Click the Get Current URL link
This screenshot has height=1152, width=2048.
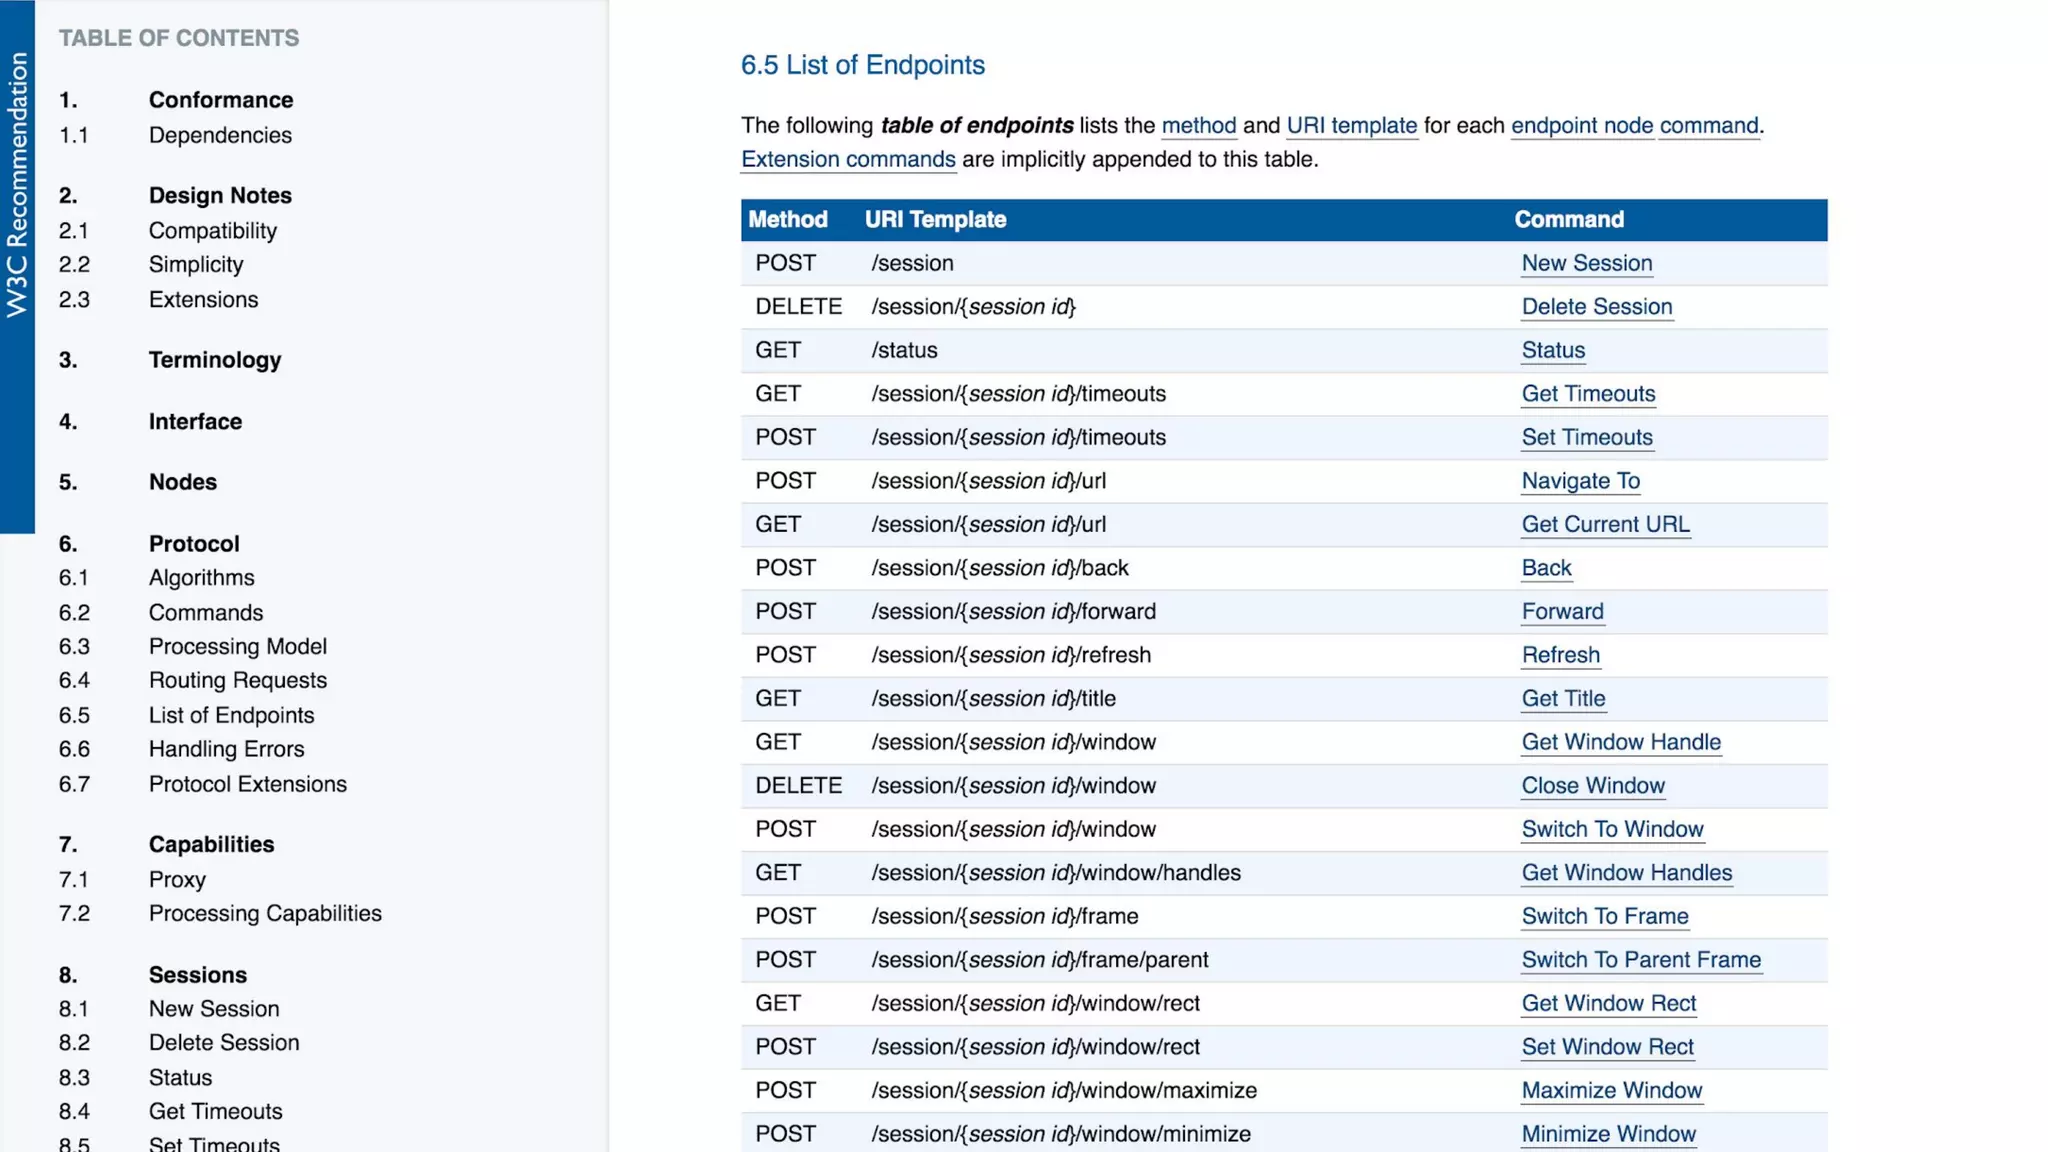click(x=1605, y=524)
